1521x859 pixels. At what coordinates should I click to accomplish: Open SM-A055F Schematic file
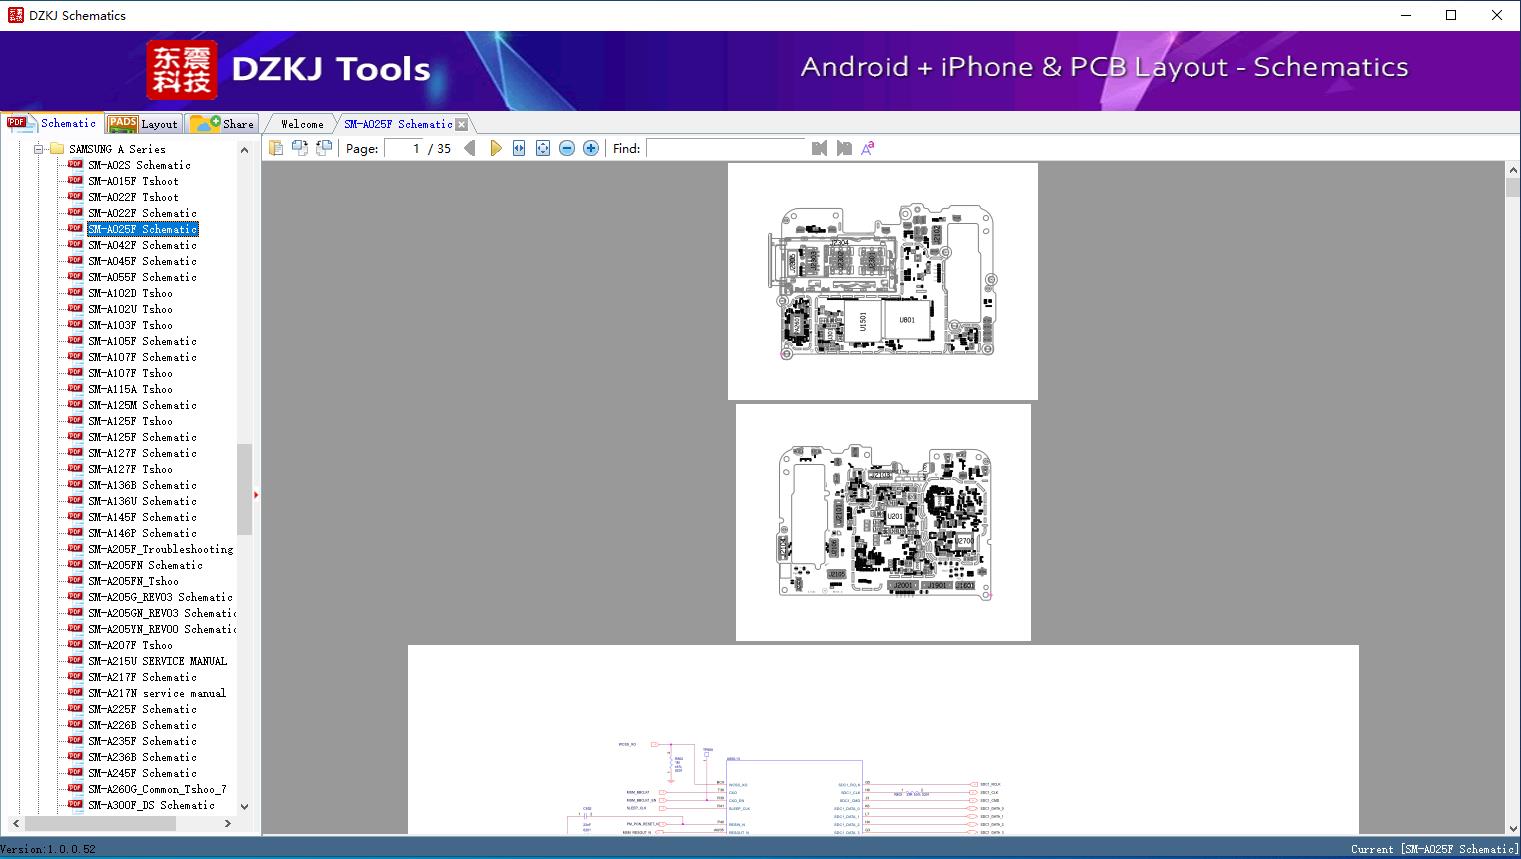142,277
